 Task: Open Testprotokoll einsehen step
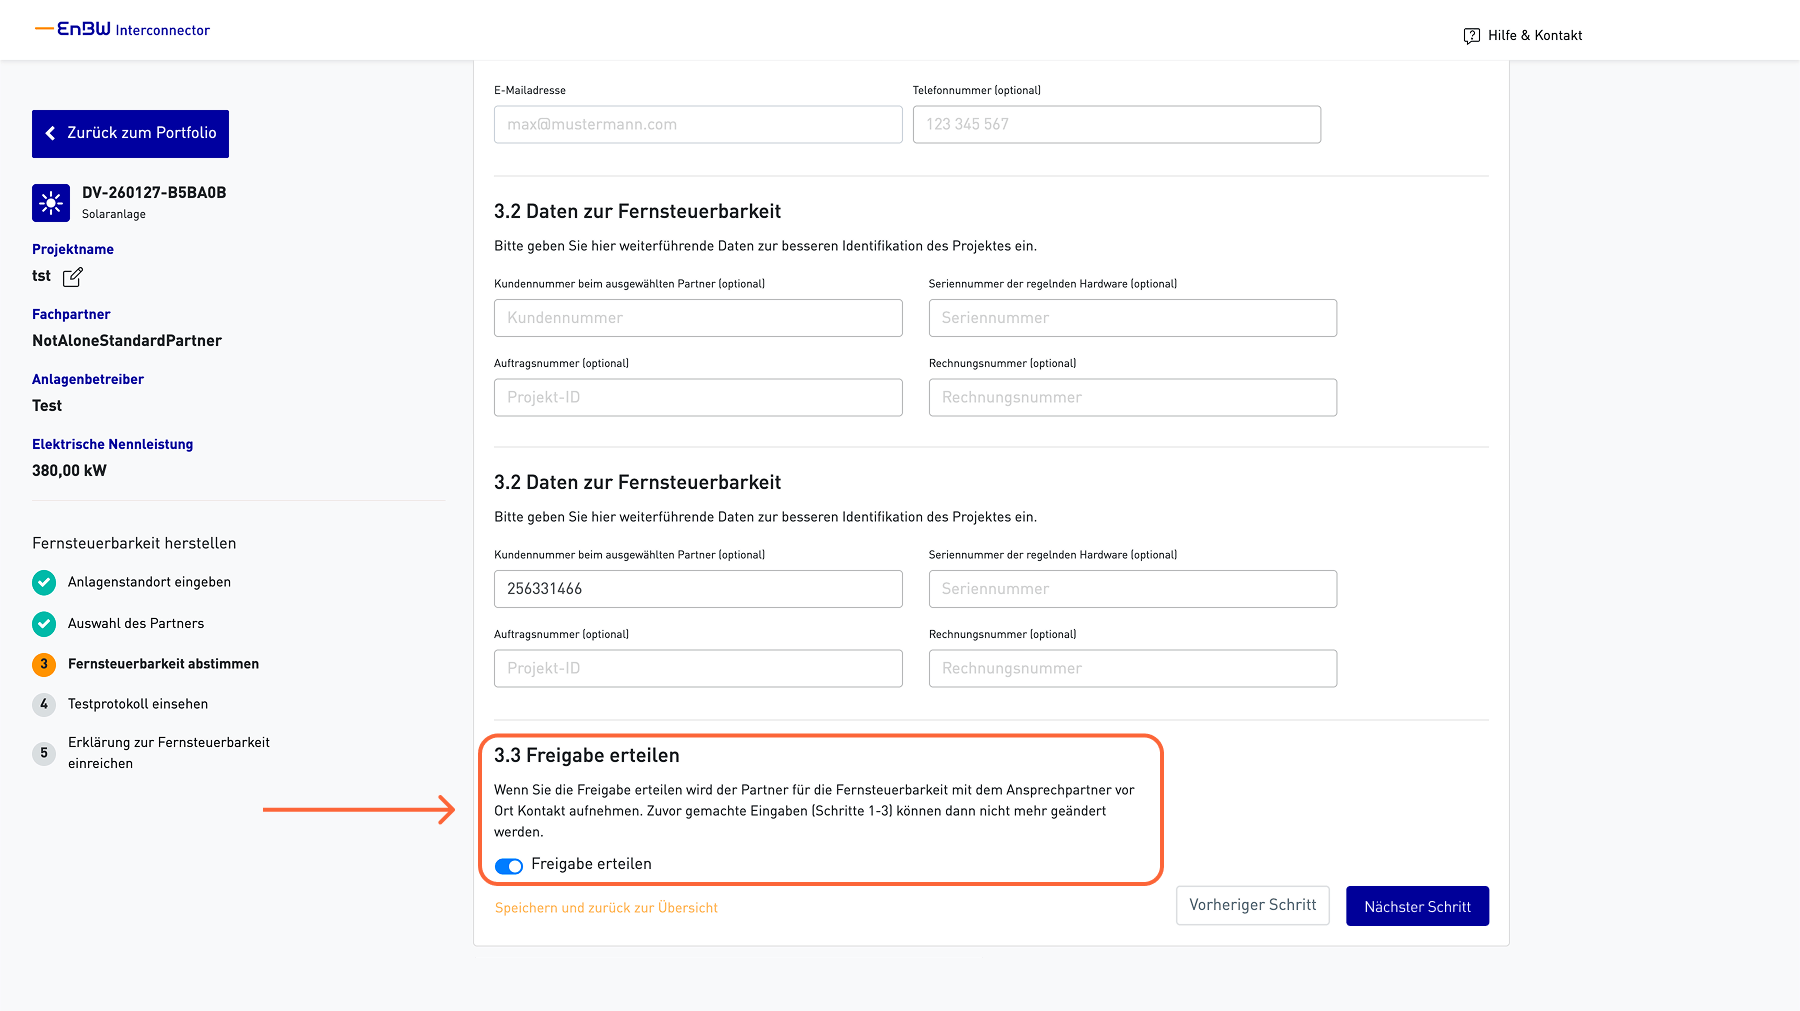tap(138, 704)
